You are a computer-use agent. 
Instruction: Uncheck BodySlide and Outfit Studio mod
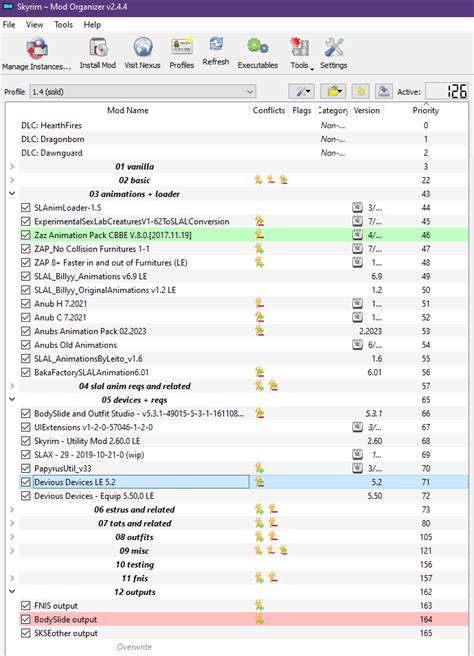tap(26, 413)
